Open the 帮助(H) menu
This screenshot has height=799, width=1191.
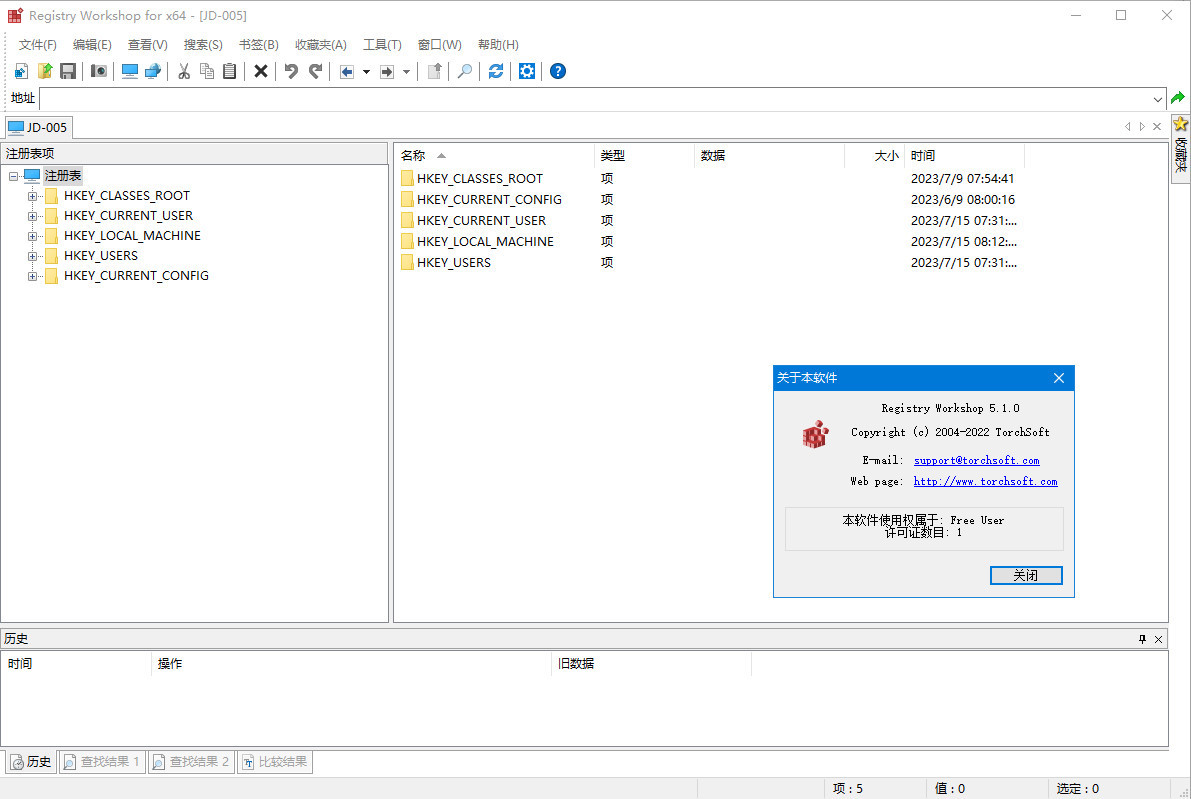pos(498,45)
